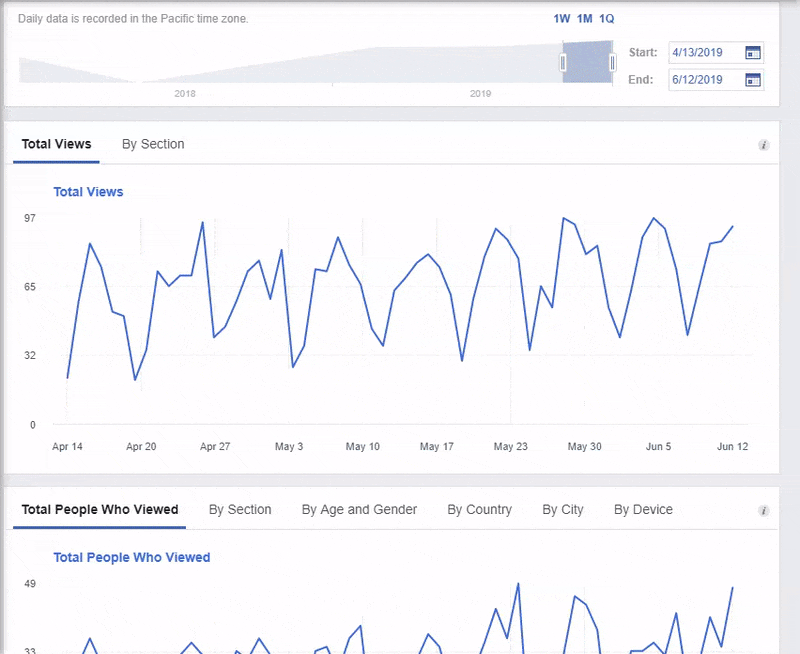Image resolution: width=800 pixels, height=654 pixels.
Task: Open By Section tab in people viewed panel
Action: (240, 510)
